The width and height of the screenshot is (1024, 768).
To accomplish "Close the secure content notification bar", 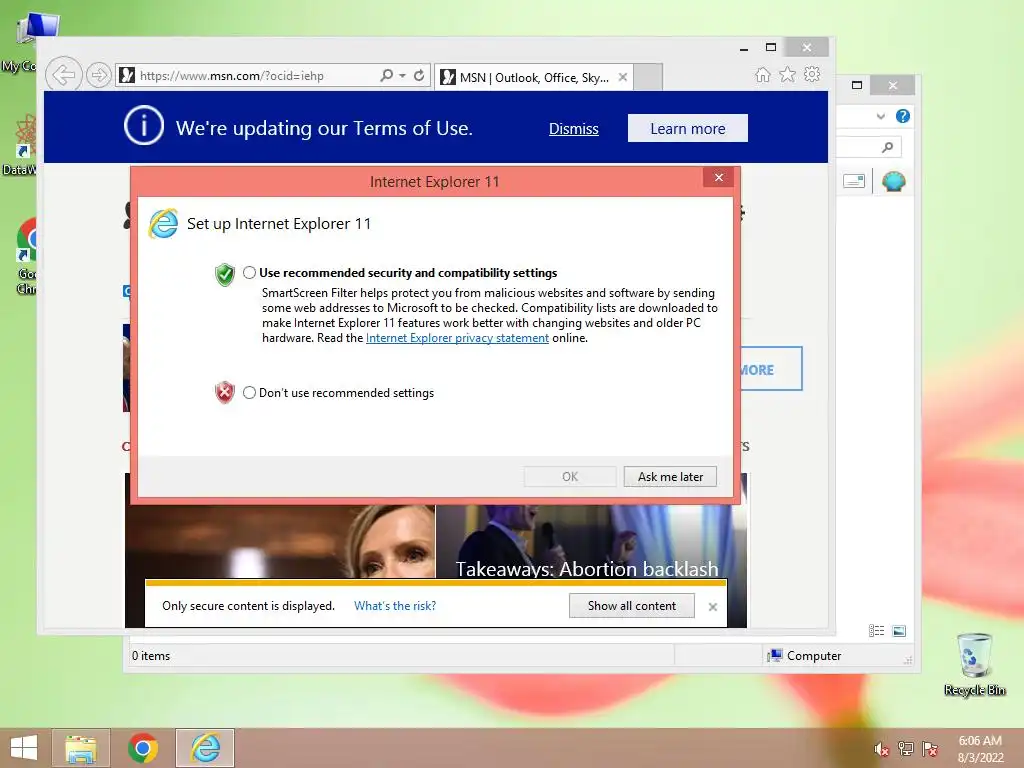I will [x=712, y=607].
